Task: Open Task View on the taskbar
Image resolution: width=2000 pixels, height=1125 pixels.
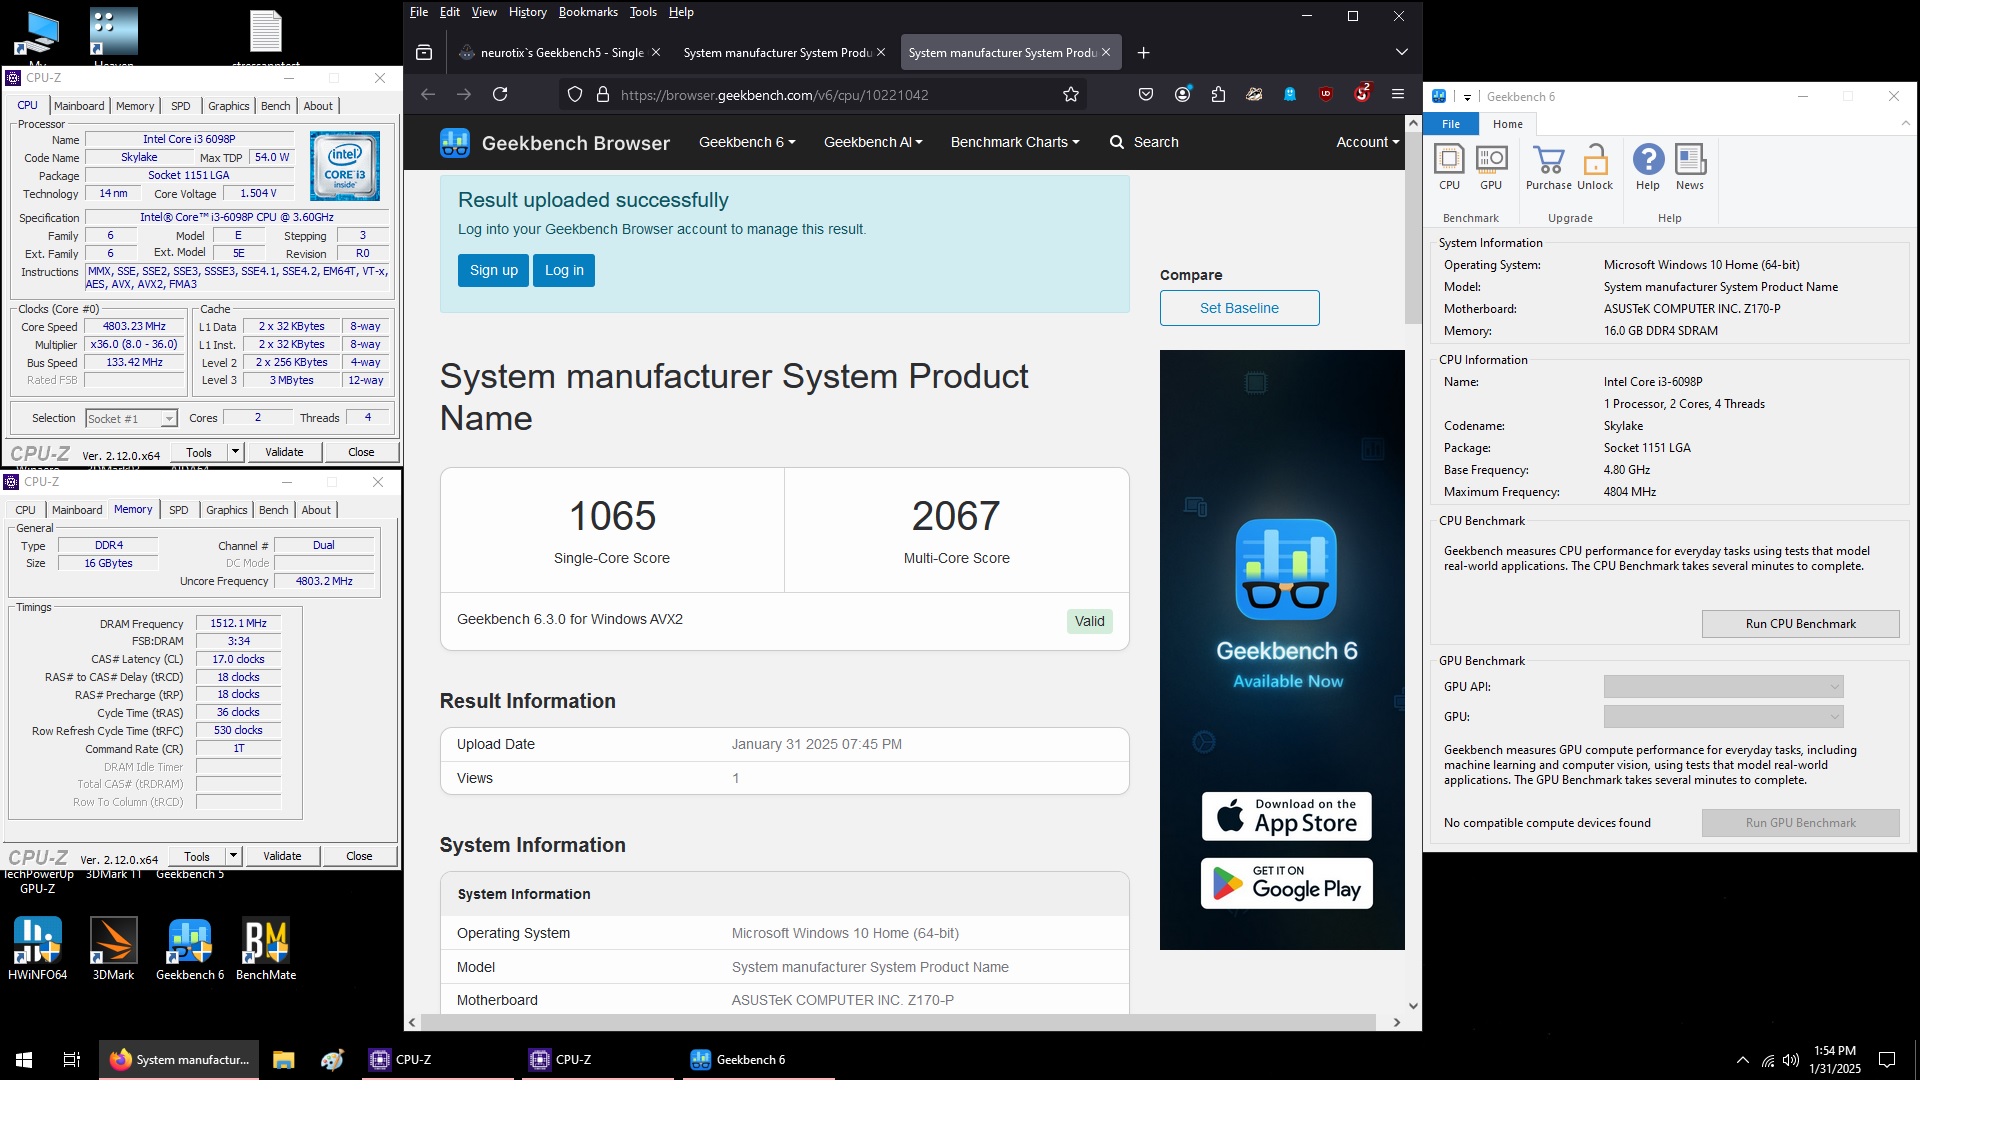Action: click(72, 1060)
